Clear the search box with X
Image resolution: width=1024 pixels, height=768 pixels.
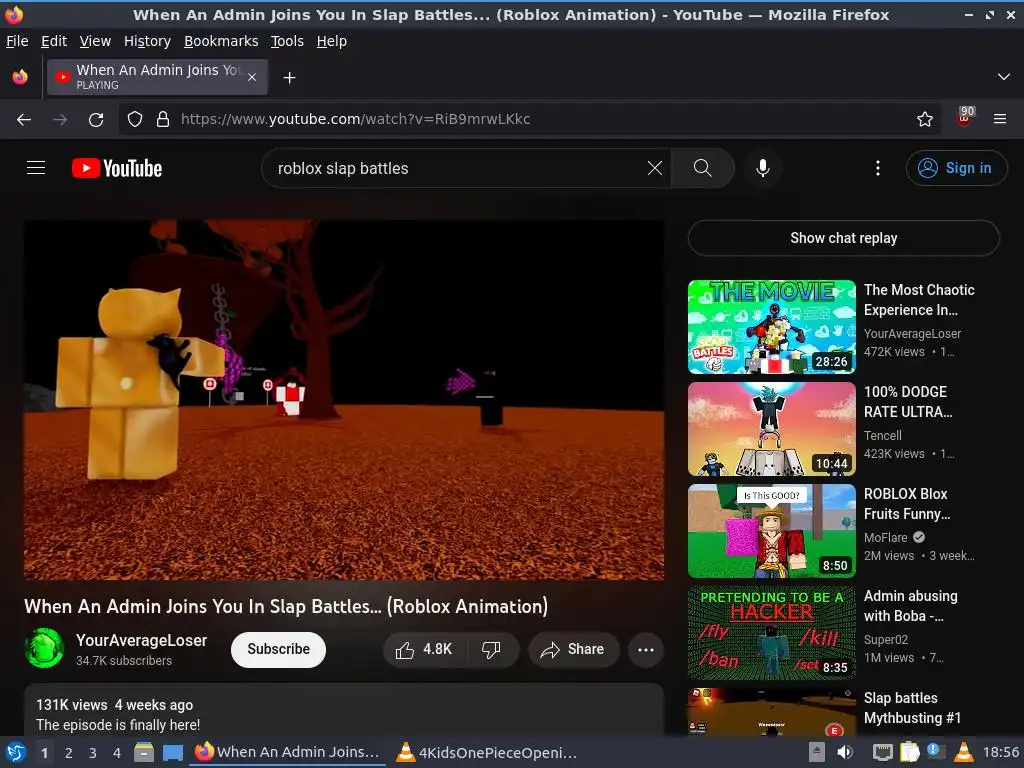pos(655,168)
